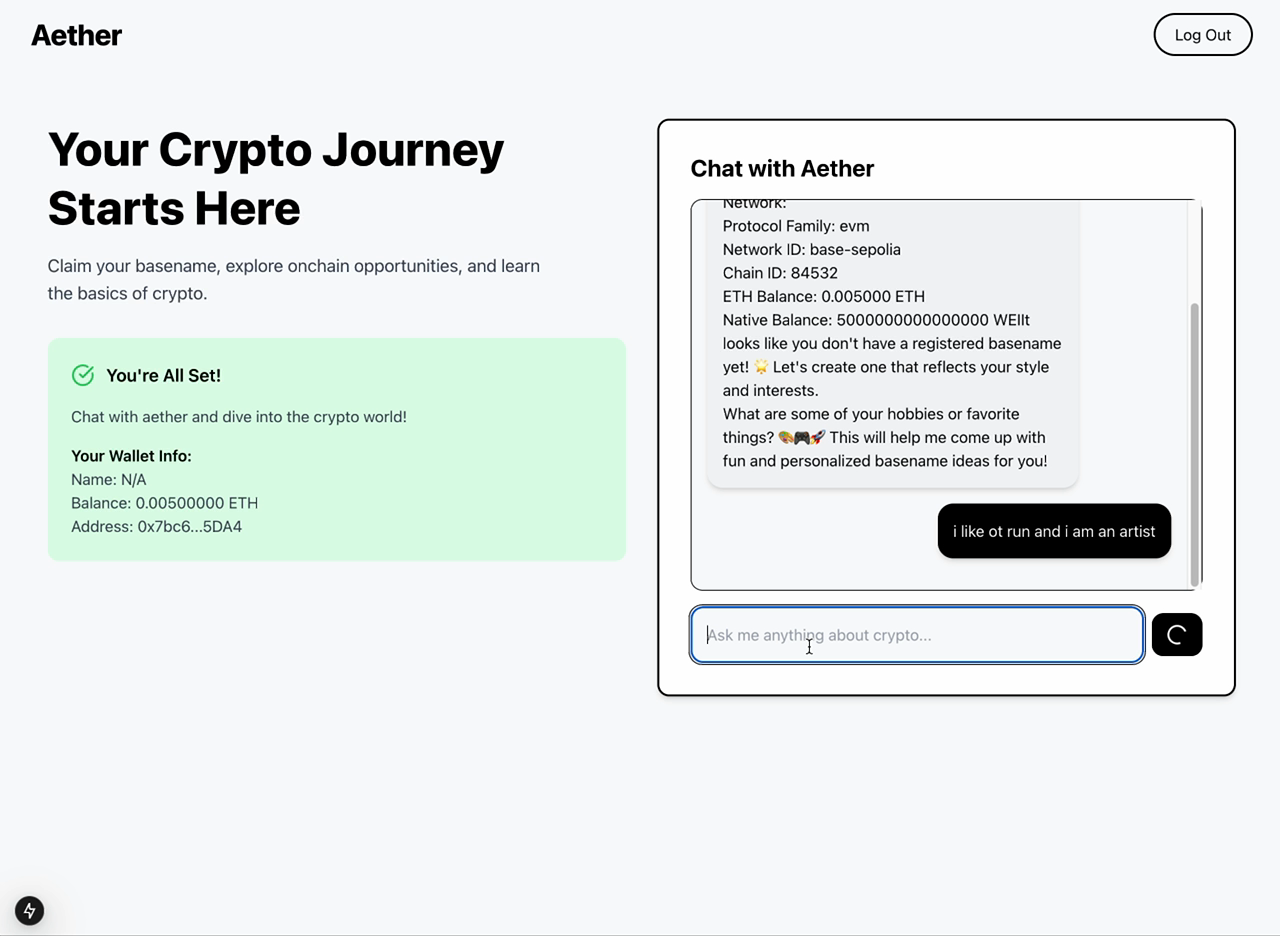This screenshot has height=936, width=1280.
Task: Click the loading spinner send button
Action: [x=1177, y=635]
